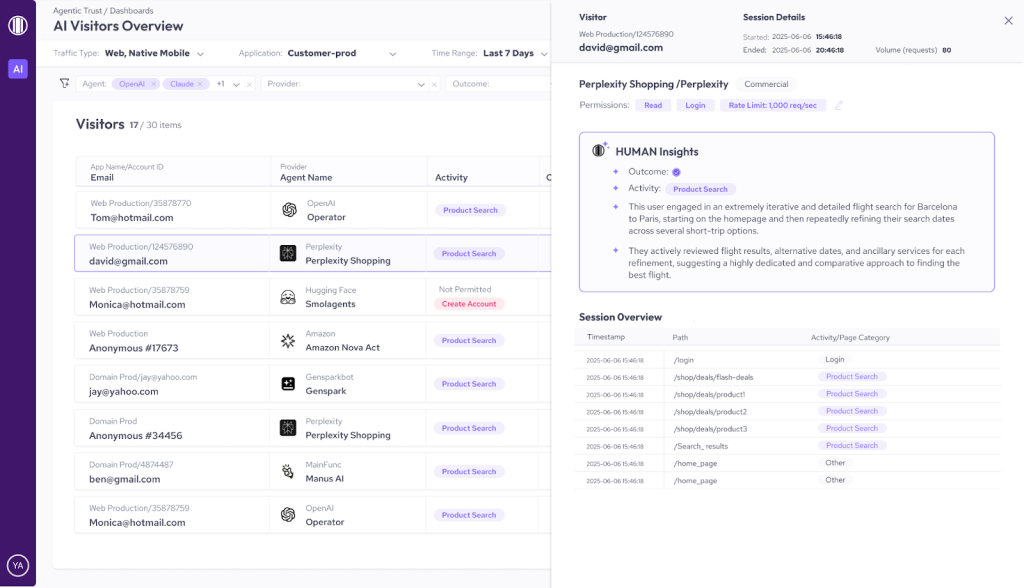Click the Manus AI agent icon
Screen dimensions: 1024x588
(288, 471)
